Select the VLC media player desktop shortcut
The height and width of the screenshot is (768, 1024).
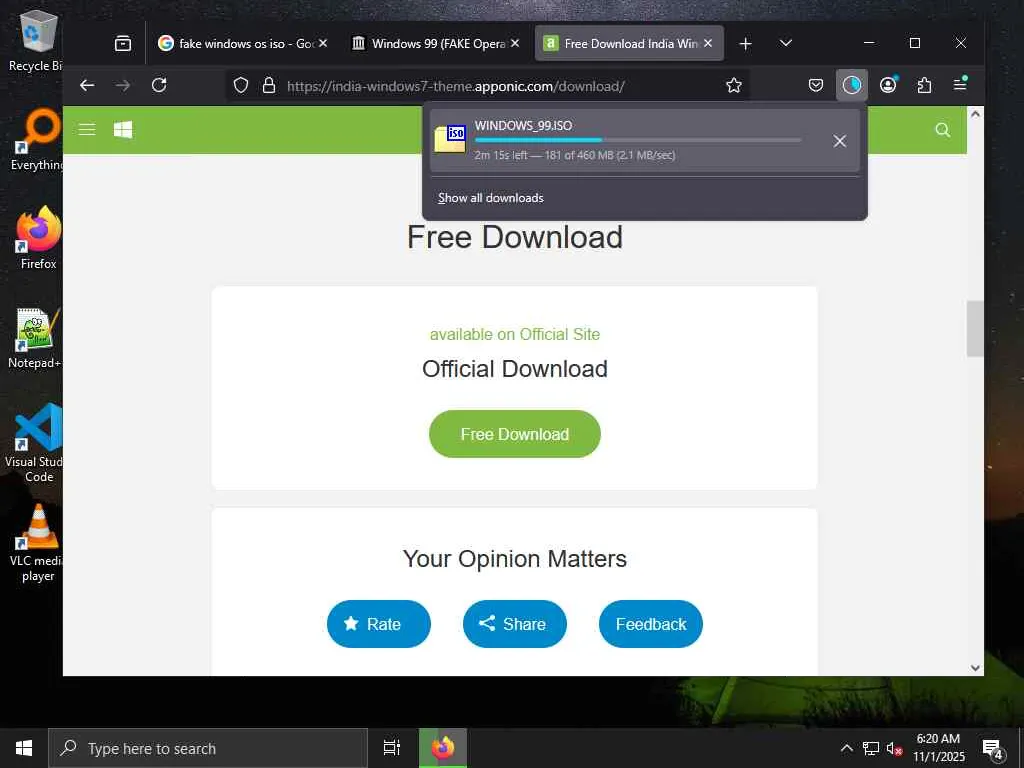pyautogui.click(x=37, y=542)
